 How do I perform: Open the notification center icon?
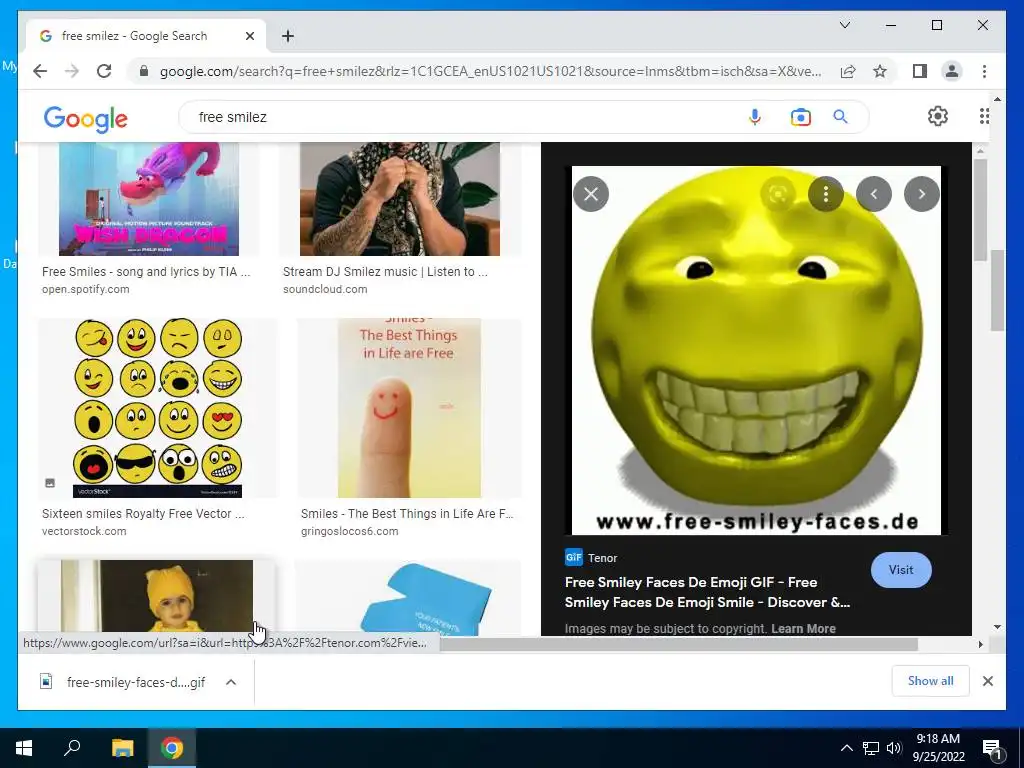992,748
